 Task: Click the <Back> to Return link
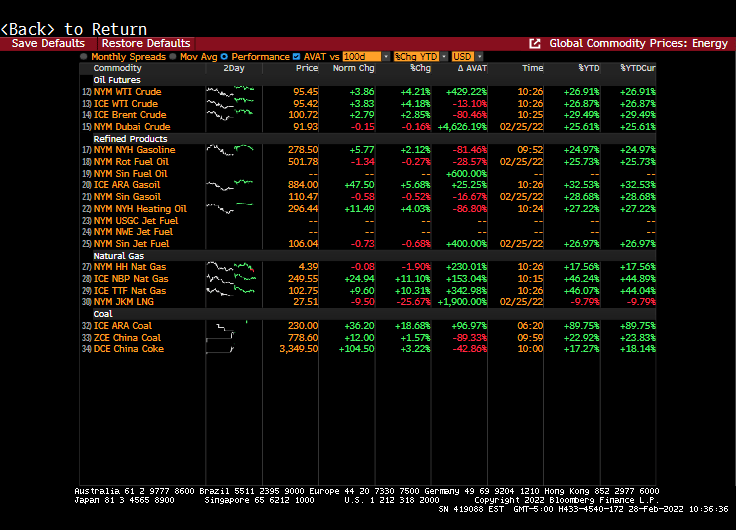click(73, 29)
